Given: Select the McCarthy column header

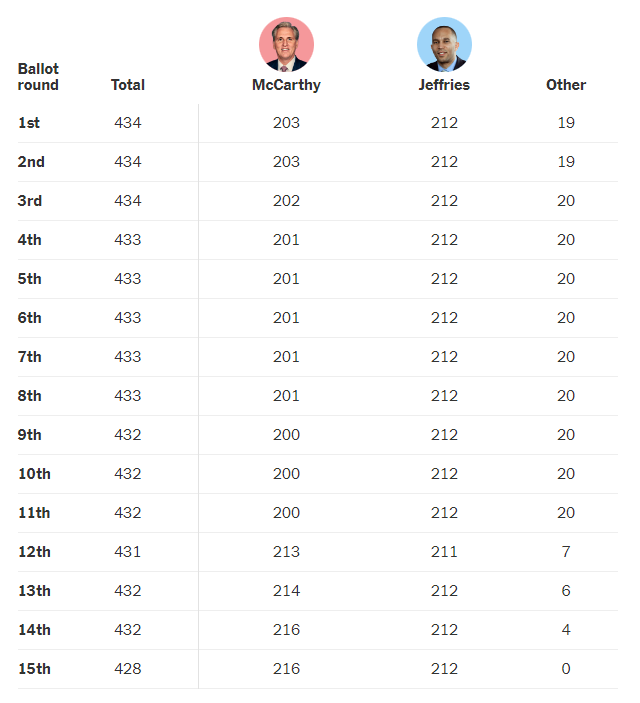Looking at the screenshot, I should 286,85.
